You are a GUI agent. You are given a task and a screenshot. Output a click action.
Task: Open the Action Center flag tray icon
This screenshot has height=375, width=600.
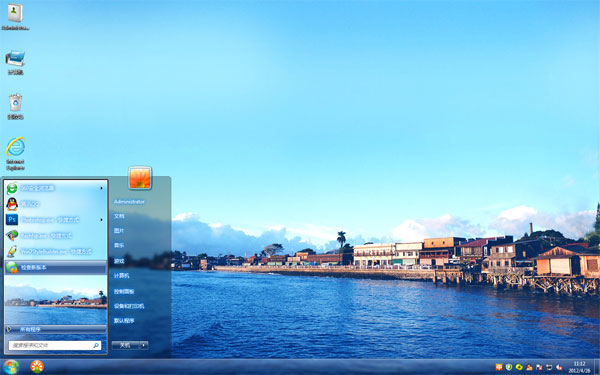click(x=539, y=367)
